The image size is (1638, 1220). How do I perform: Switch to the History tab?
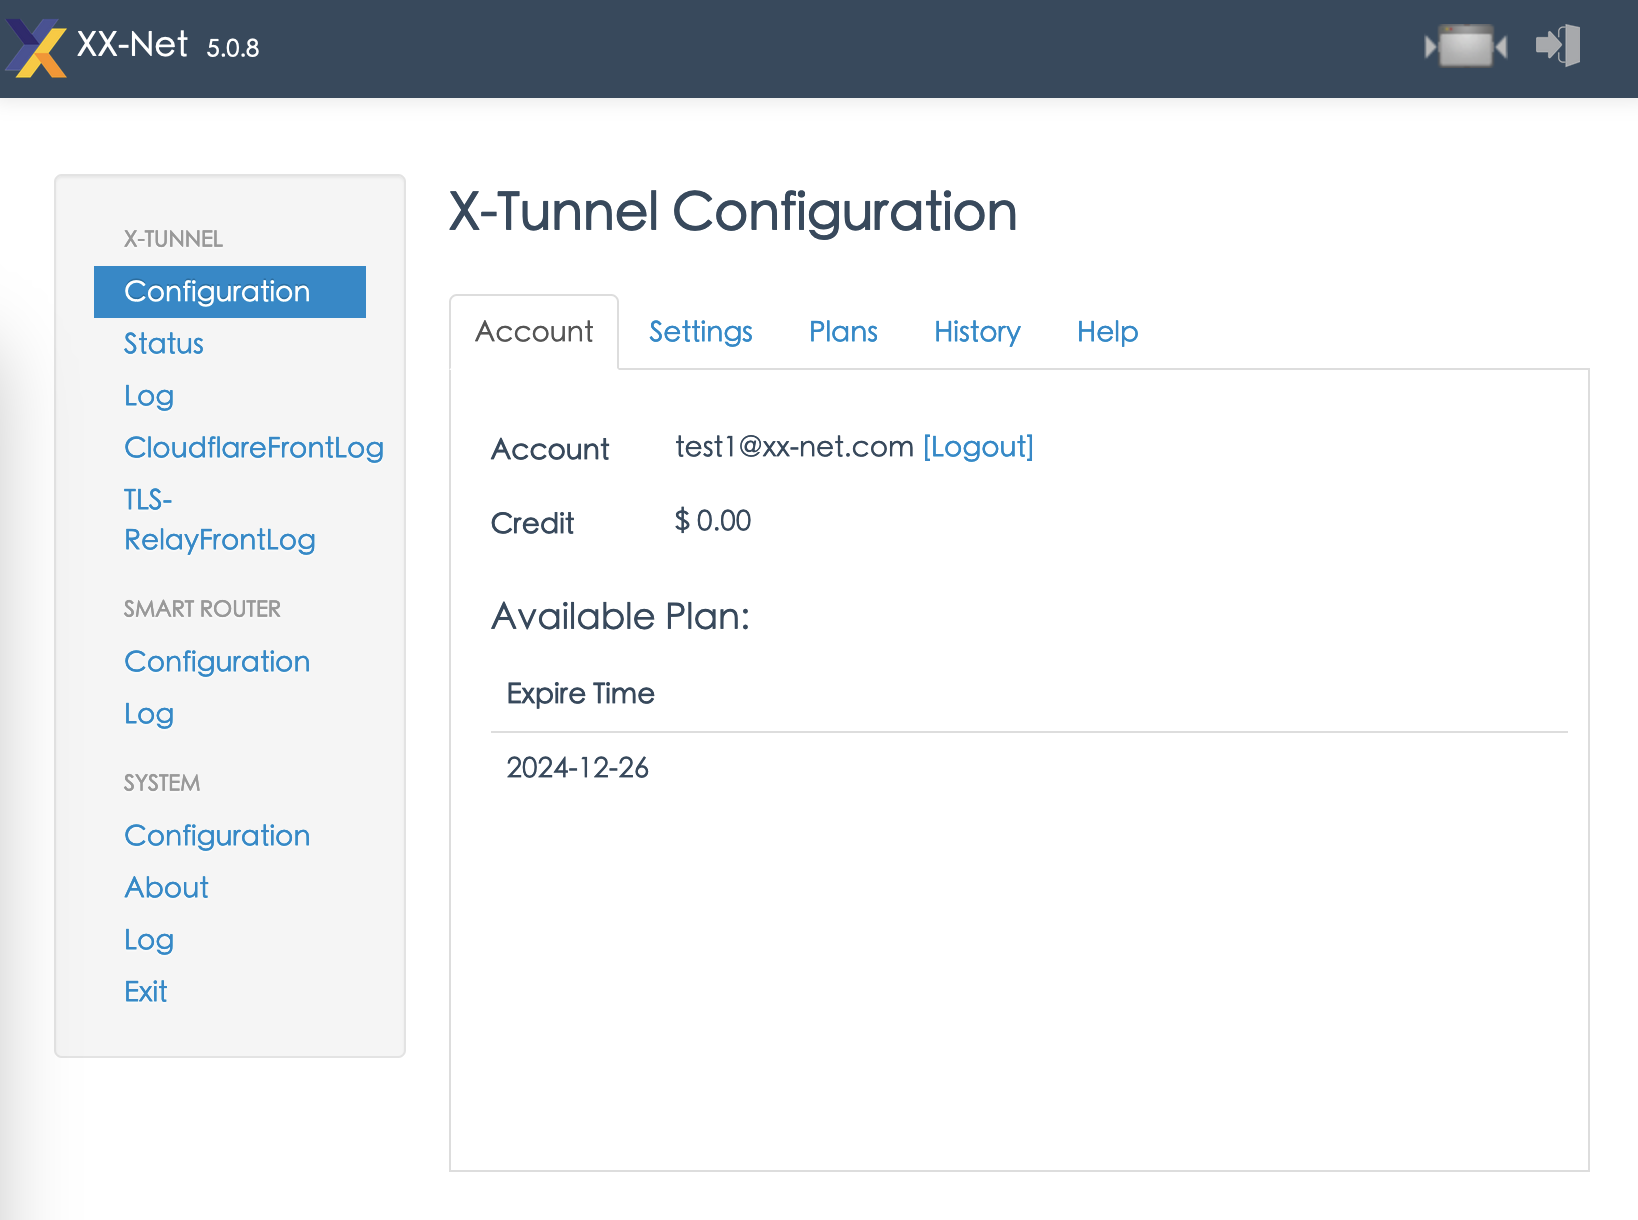click(977, 332)
